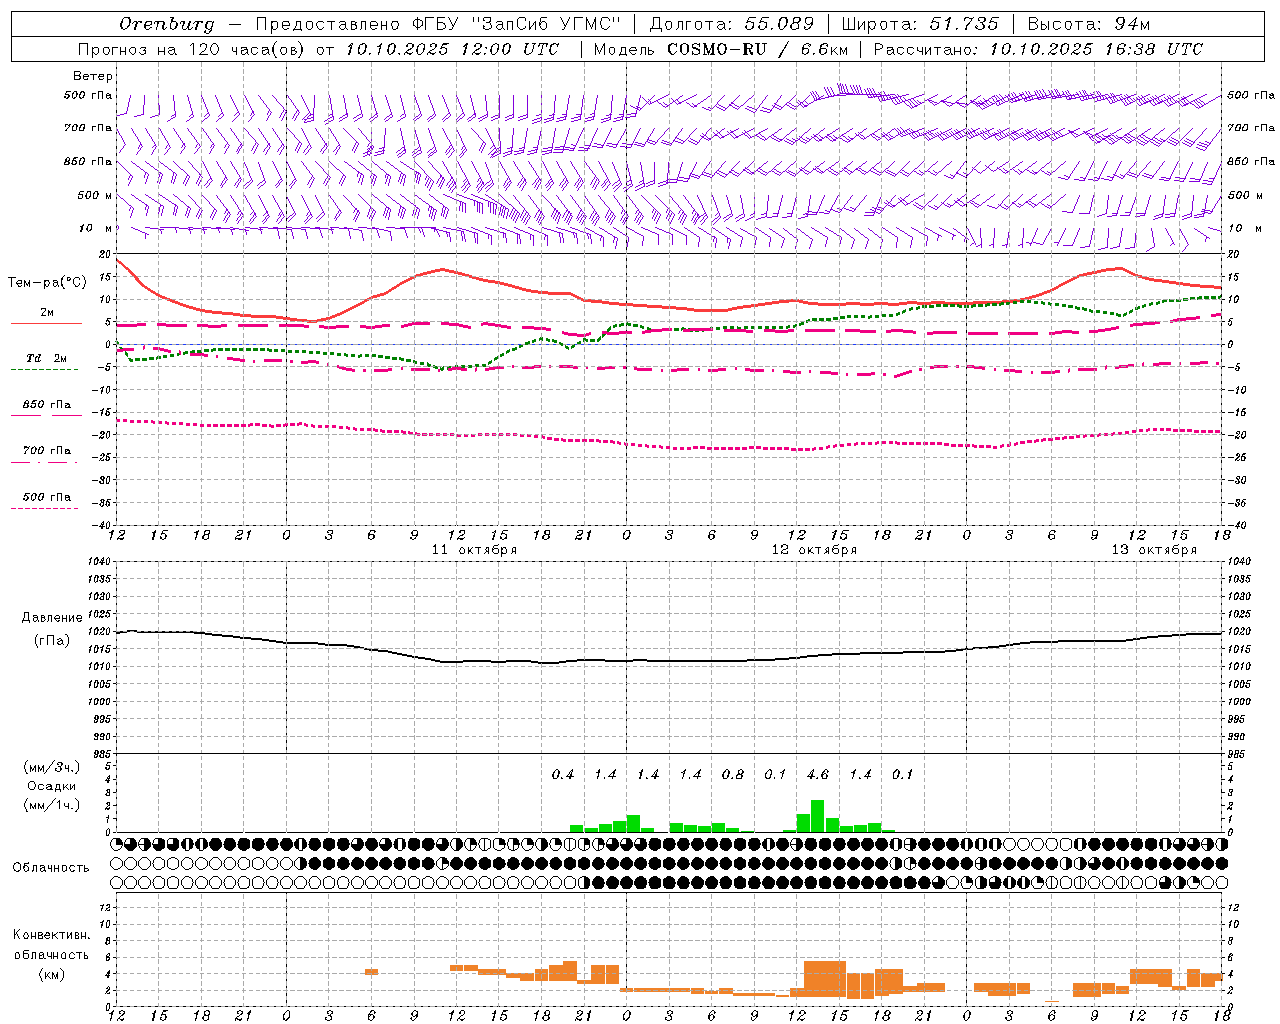The height and width of the screenshot is (1024, 1280).
Task: Click the "Тем-ра(°C)" temperature label
Action: coord(47,283)
